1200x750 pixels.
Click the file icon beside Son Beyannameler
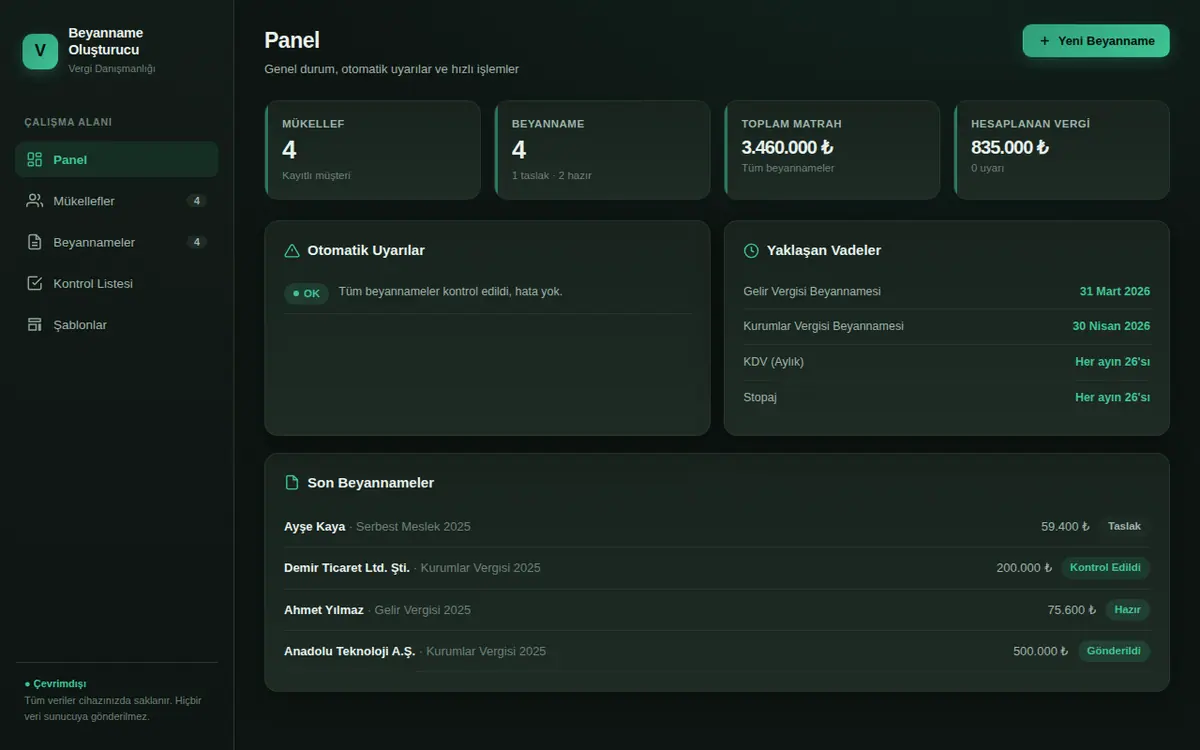[x=292, y=483]
